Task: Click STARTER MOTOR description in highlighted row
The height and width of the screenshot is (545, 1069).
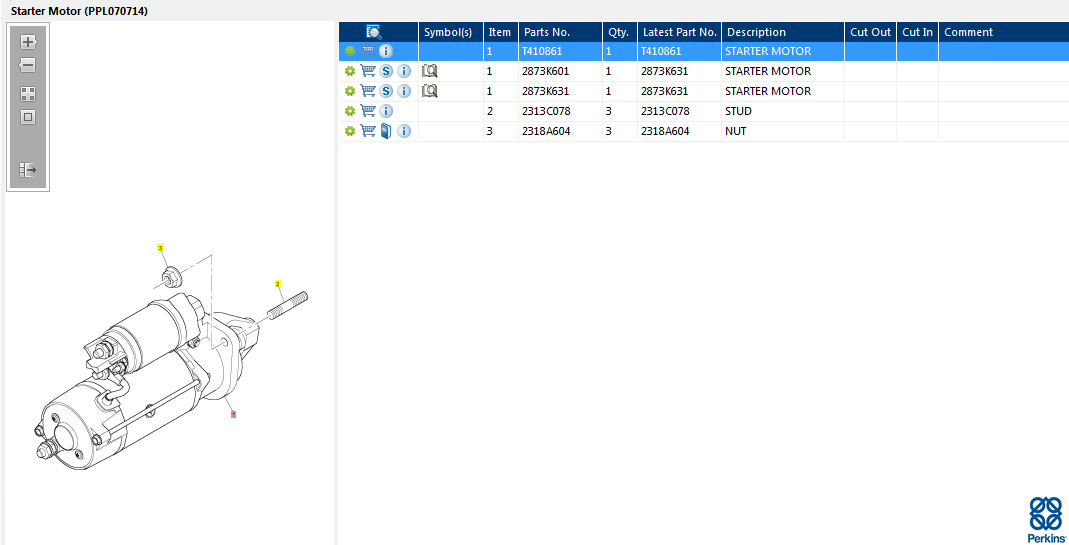Action: click(x=768, y=51)
